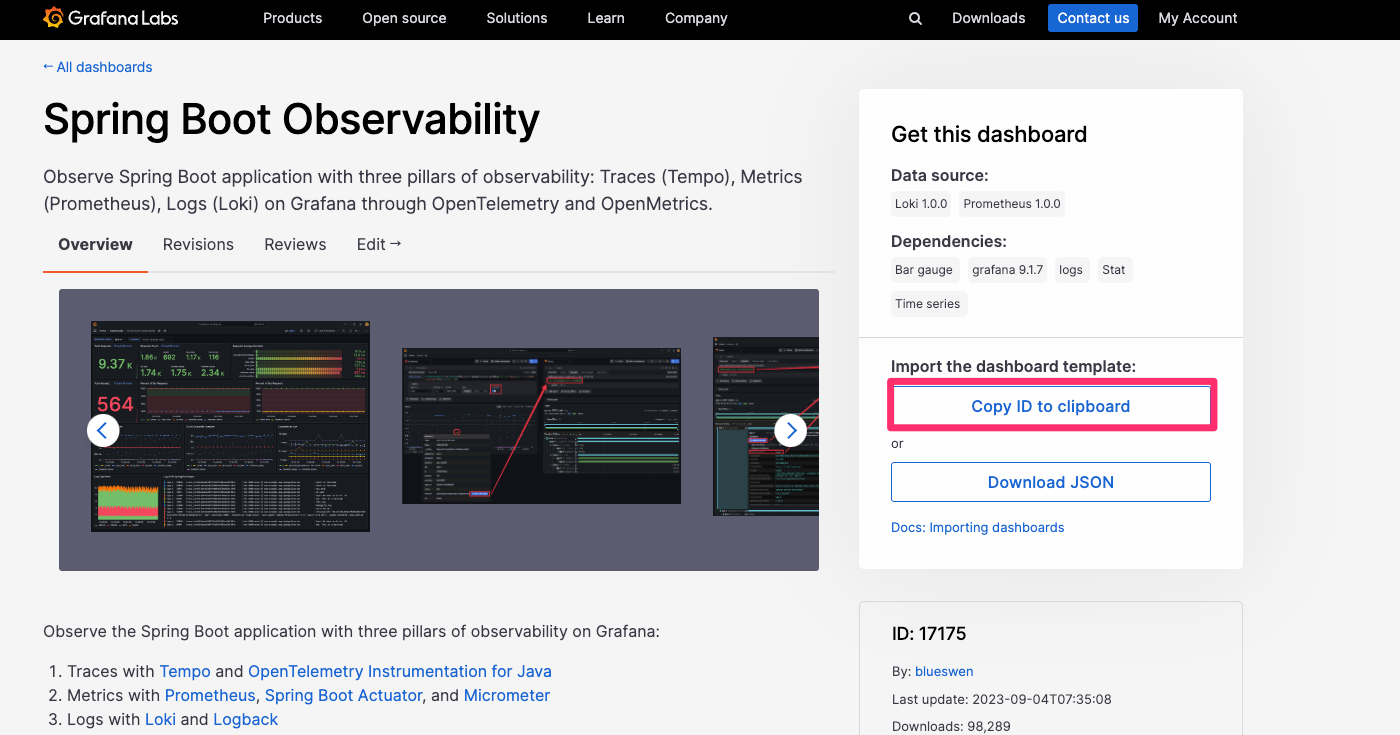This screenshot has width=1400, height=735.
Task: Open the Company menu
Action: [696, 18]
